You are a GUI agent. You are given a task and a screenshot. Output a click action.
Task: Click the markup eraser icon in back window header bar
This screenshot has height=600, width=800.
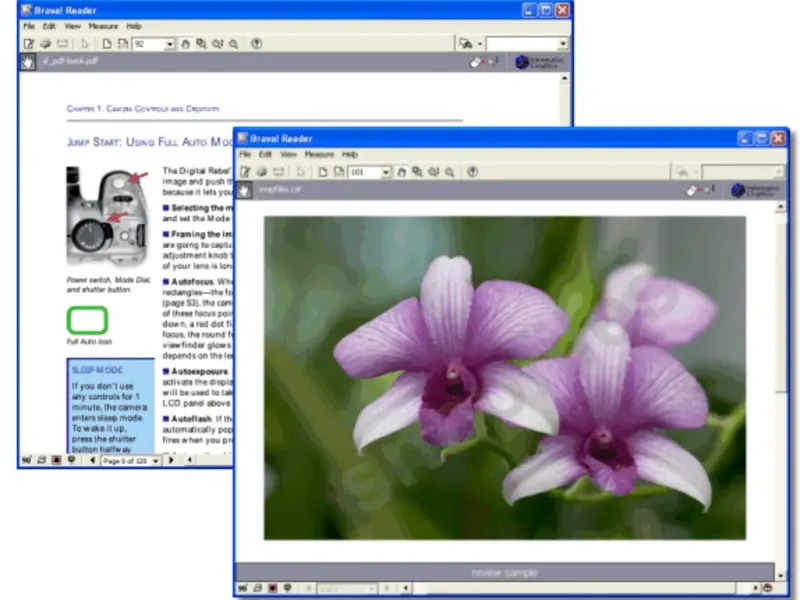[477, 62]
